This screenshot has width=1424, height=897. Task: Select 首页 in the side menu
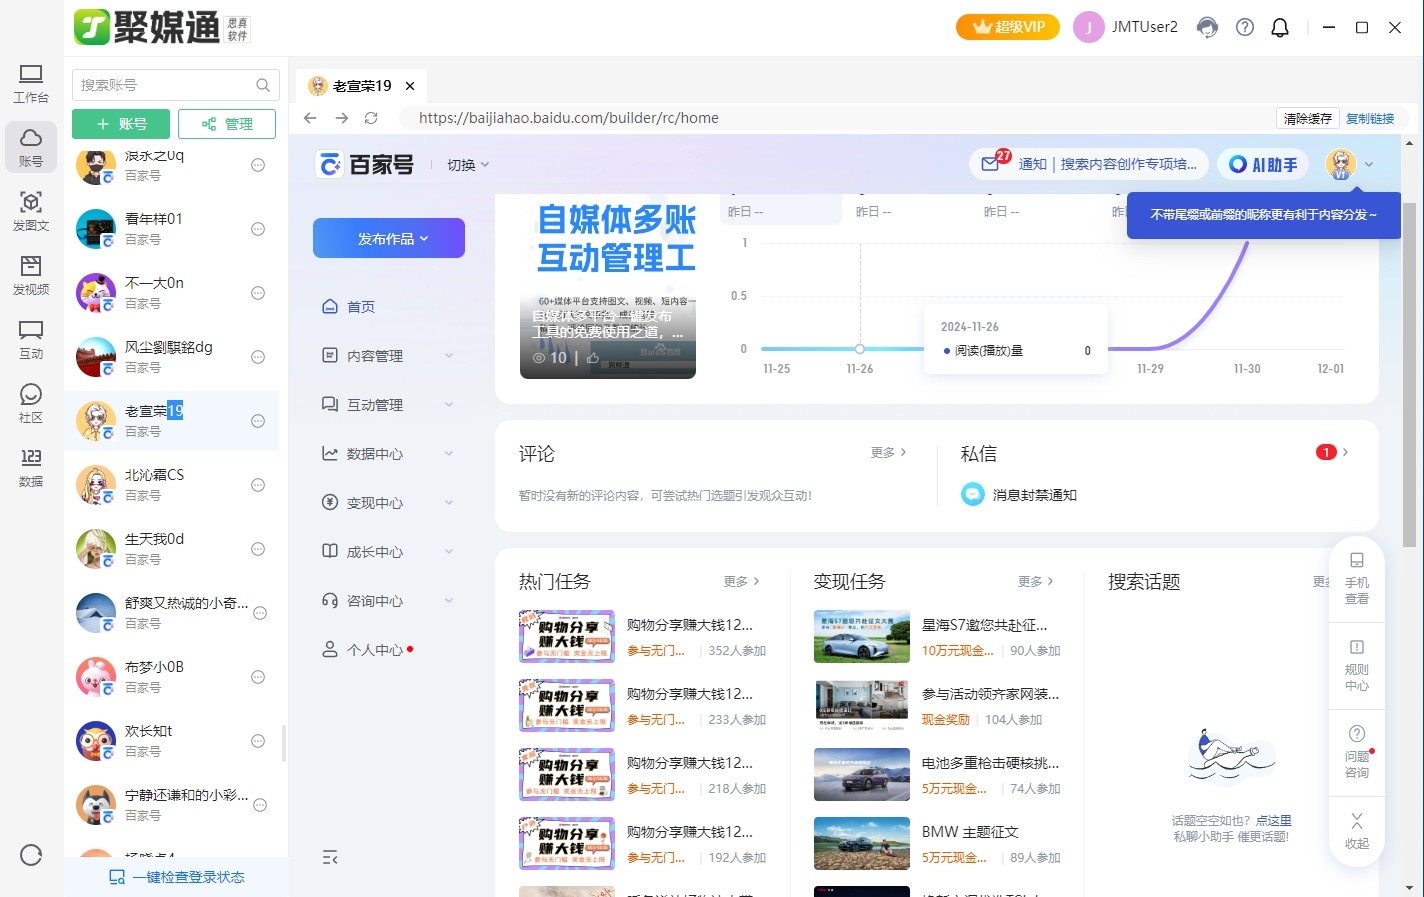pos(361,307)
